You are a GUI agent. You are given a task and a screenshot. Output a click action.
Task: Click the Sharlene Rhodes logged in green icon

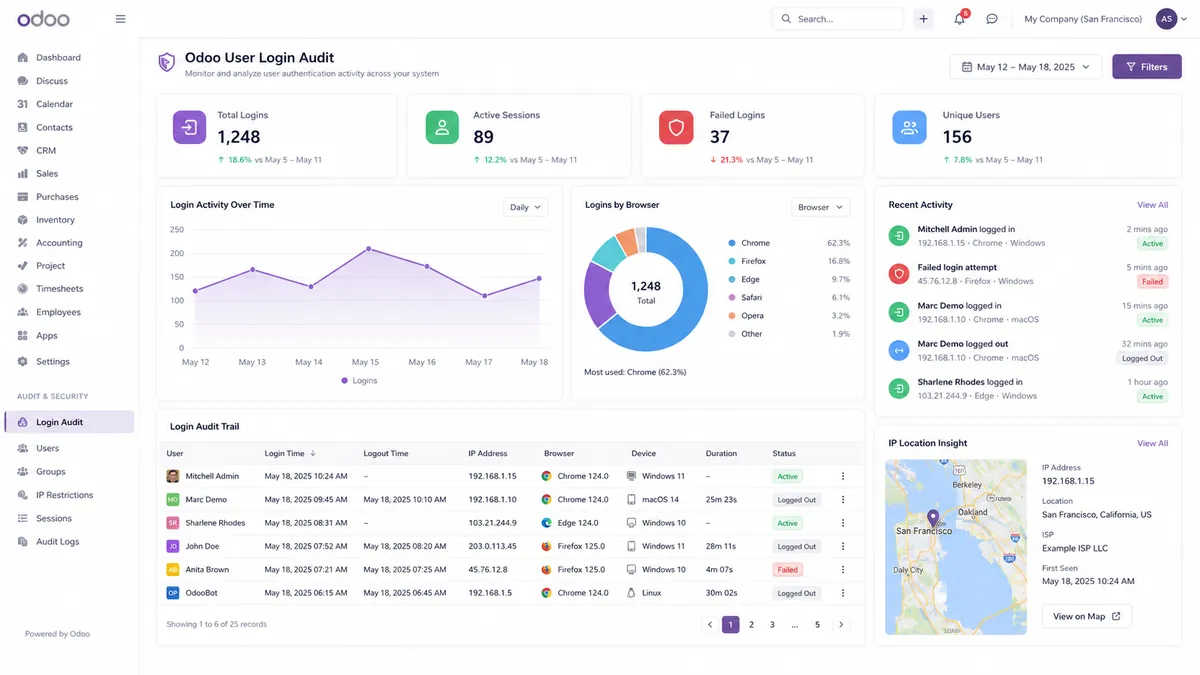(x=899, y=388)
